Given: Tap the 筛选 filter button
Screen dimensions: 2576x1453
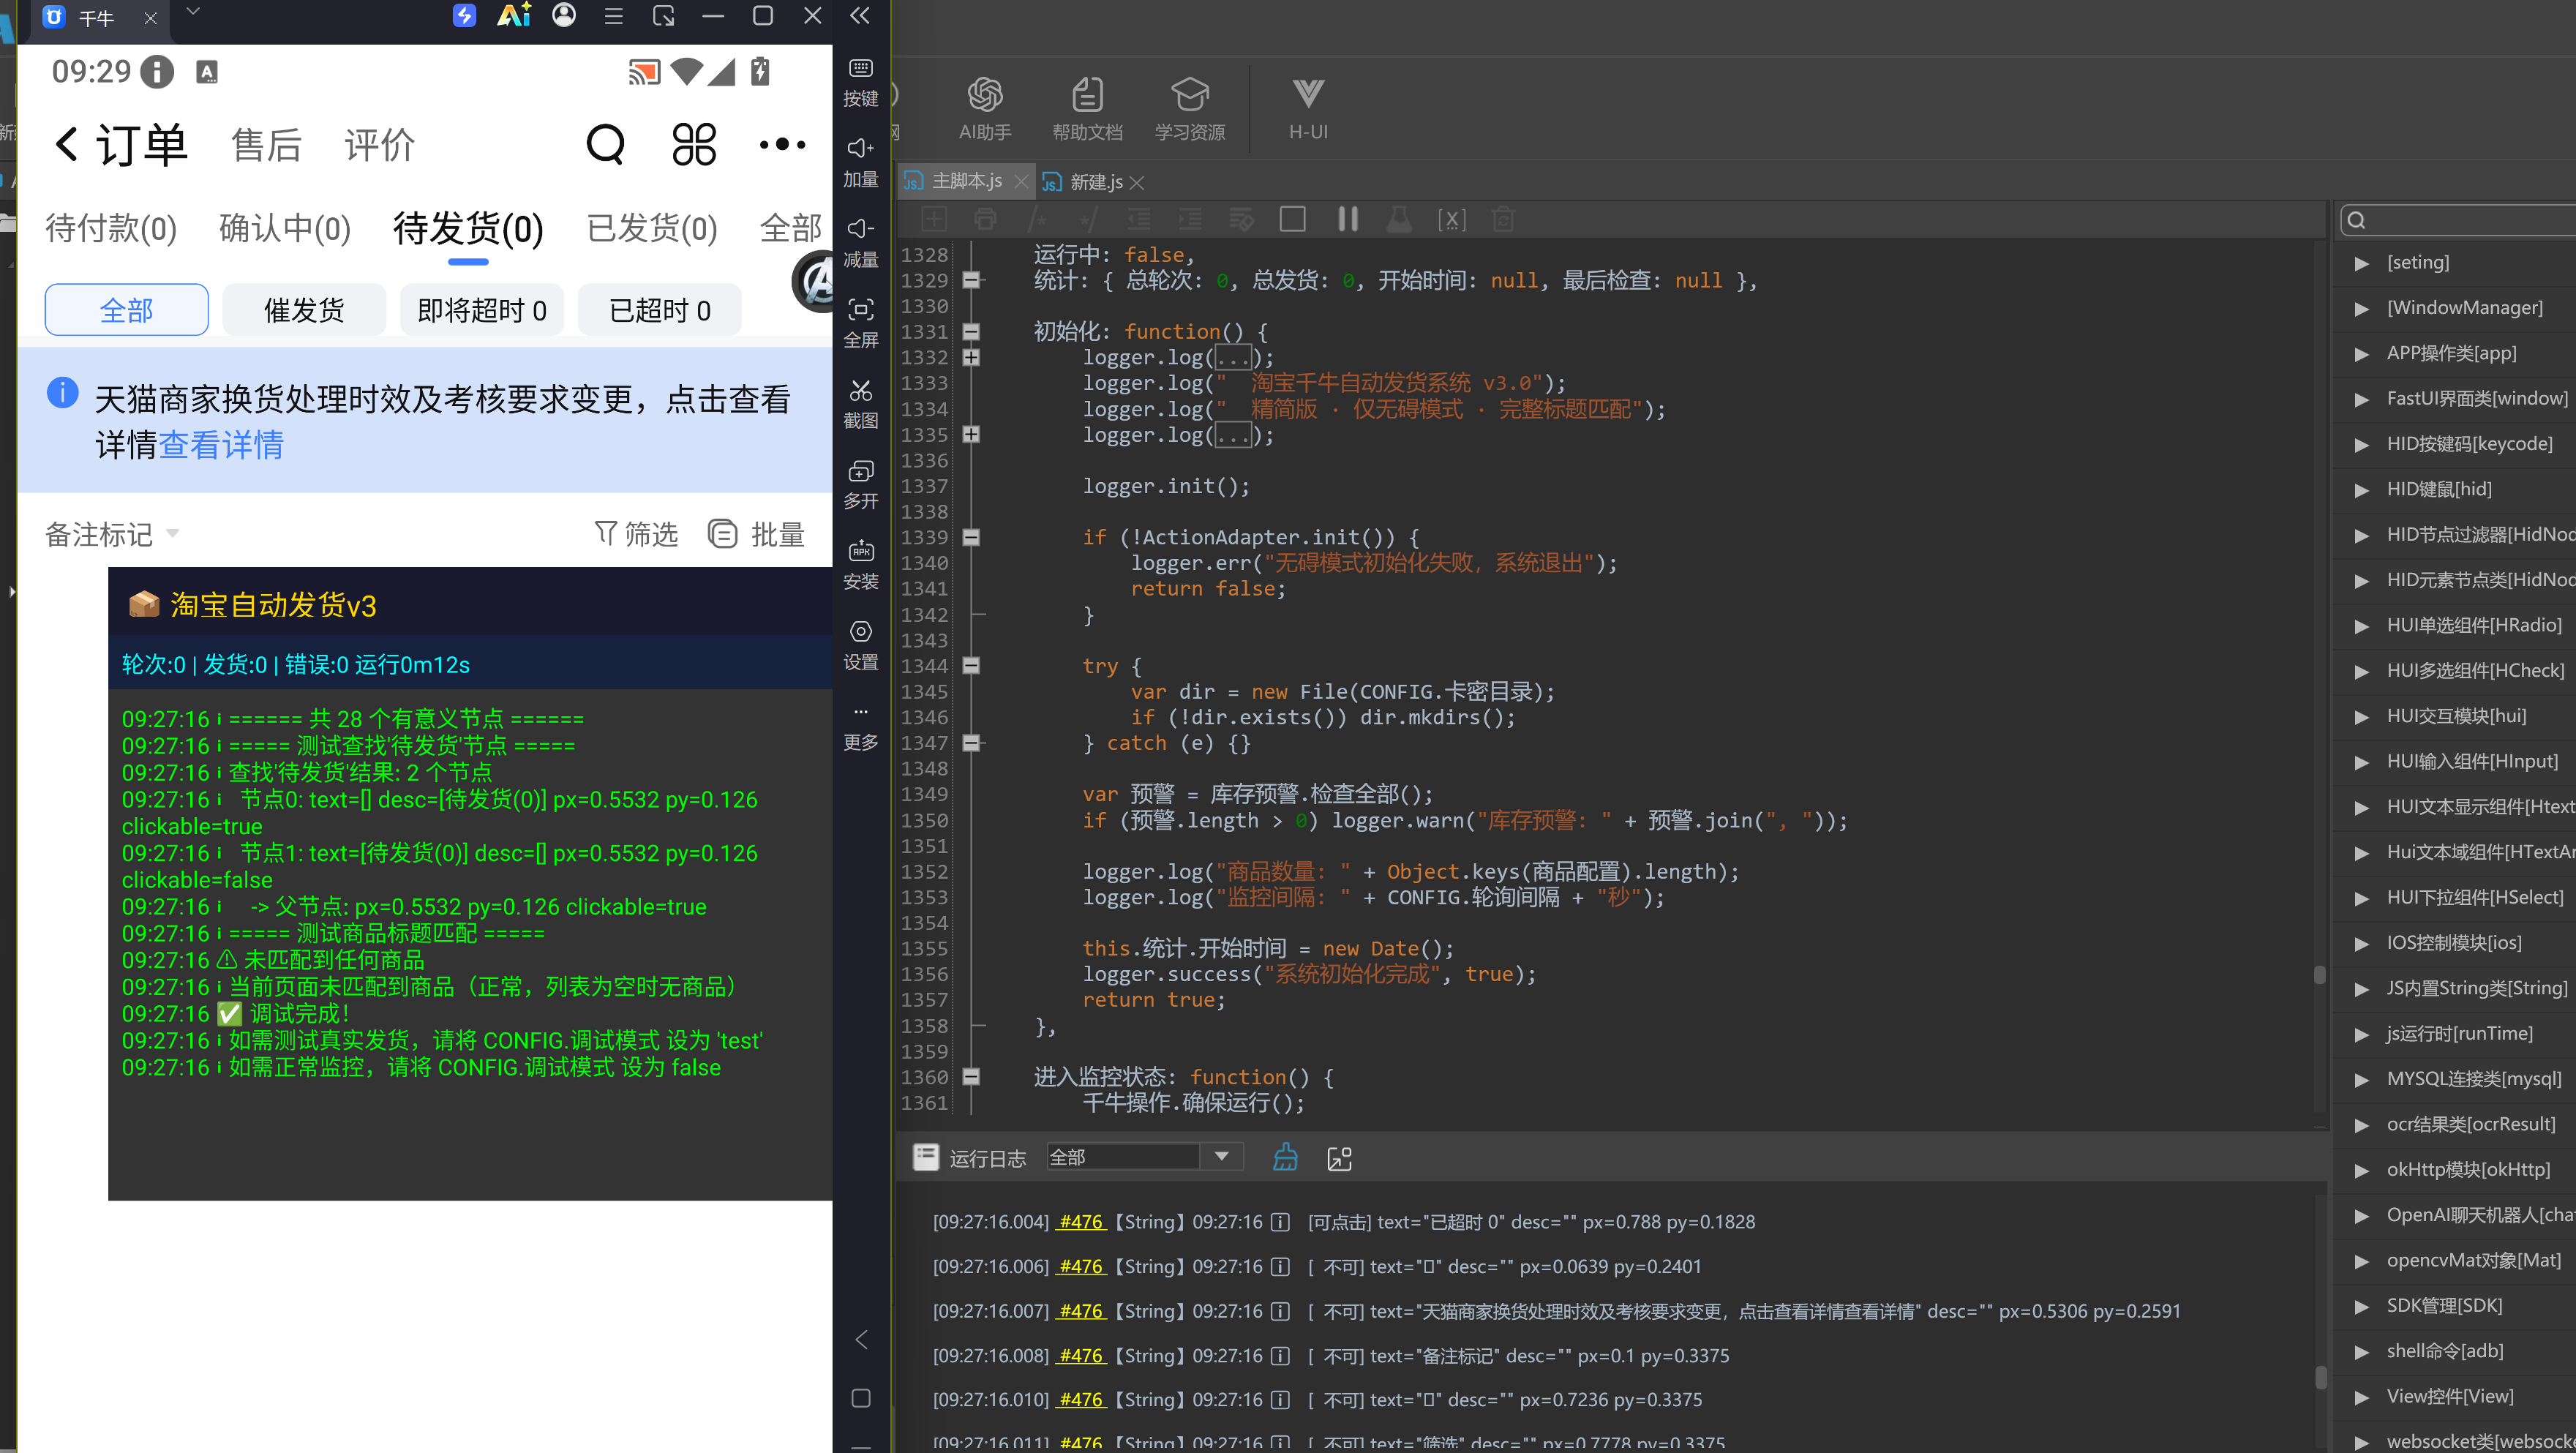Looking at the screenshot, I should click(x=636, y=534).
